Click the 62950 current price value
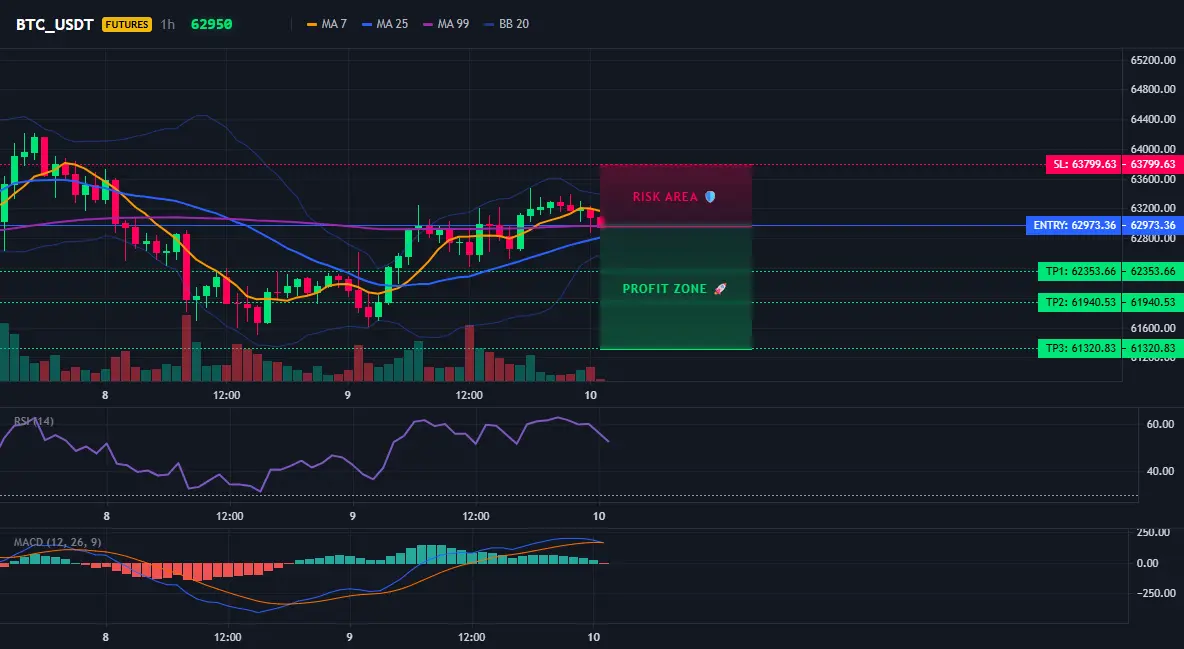Image resolution: width=1184 pixels, height=649 pixels. pyautogui.click(x=211, y=24)
